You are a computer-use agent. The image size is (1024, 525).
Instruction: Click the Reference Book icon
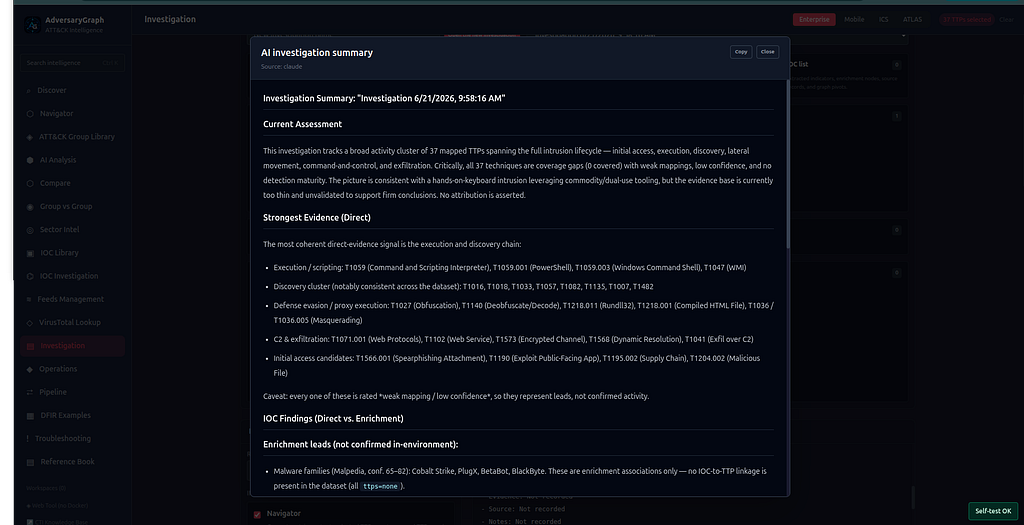tap(29, 462)
